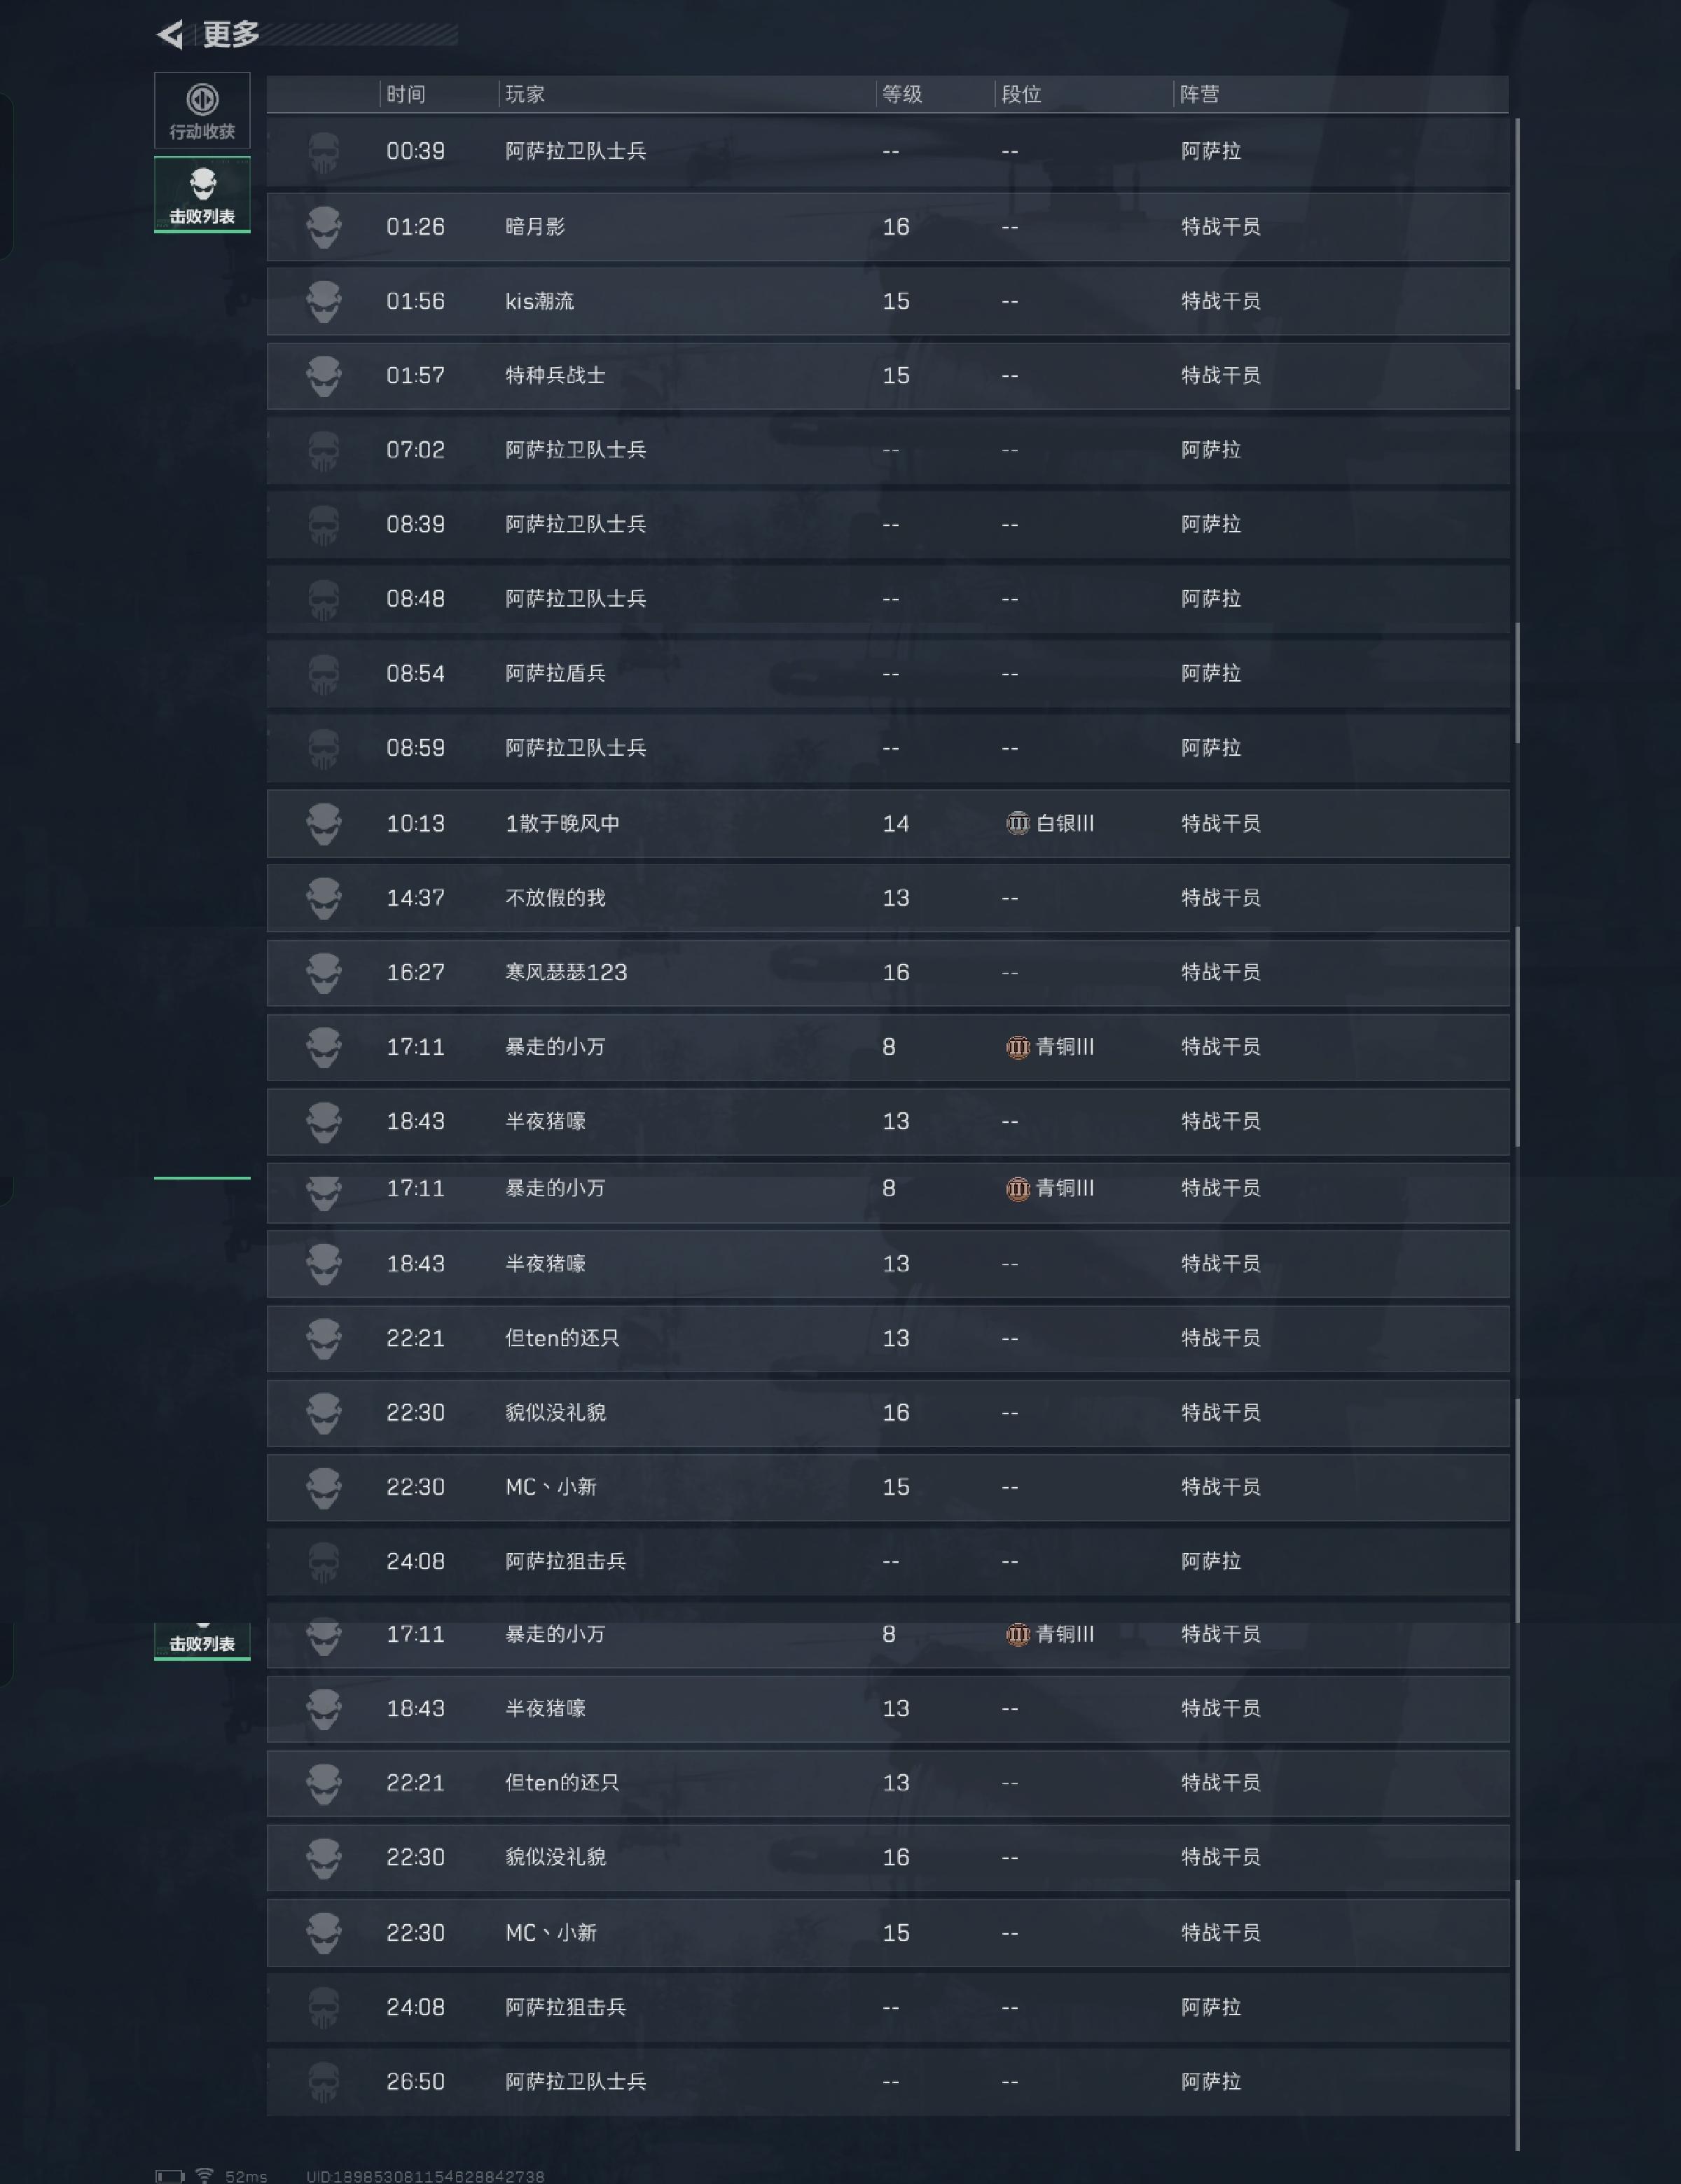
Task: Click the 阵营 column header
Action: point(1199,94)
